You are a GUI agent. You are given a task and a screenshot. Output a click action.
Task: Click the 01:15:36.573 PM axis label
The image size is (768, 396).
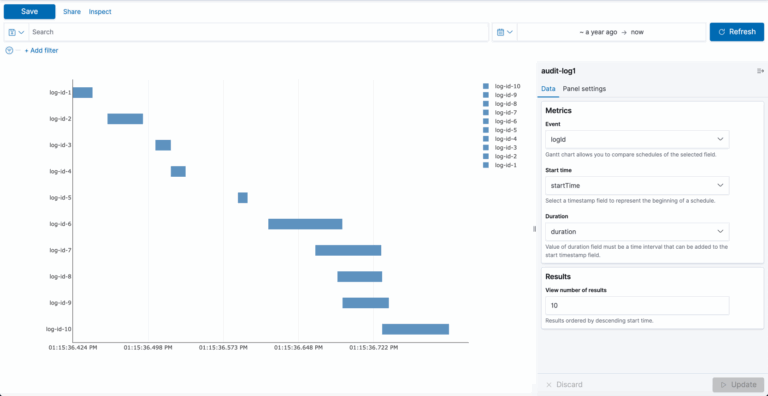pyautogui.click(x=223, y=347)
